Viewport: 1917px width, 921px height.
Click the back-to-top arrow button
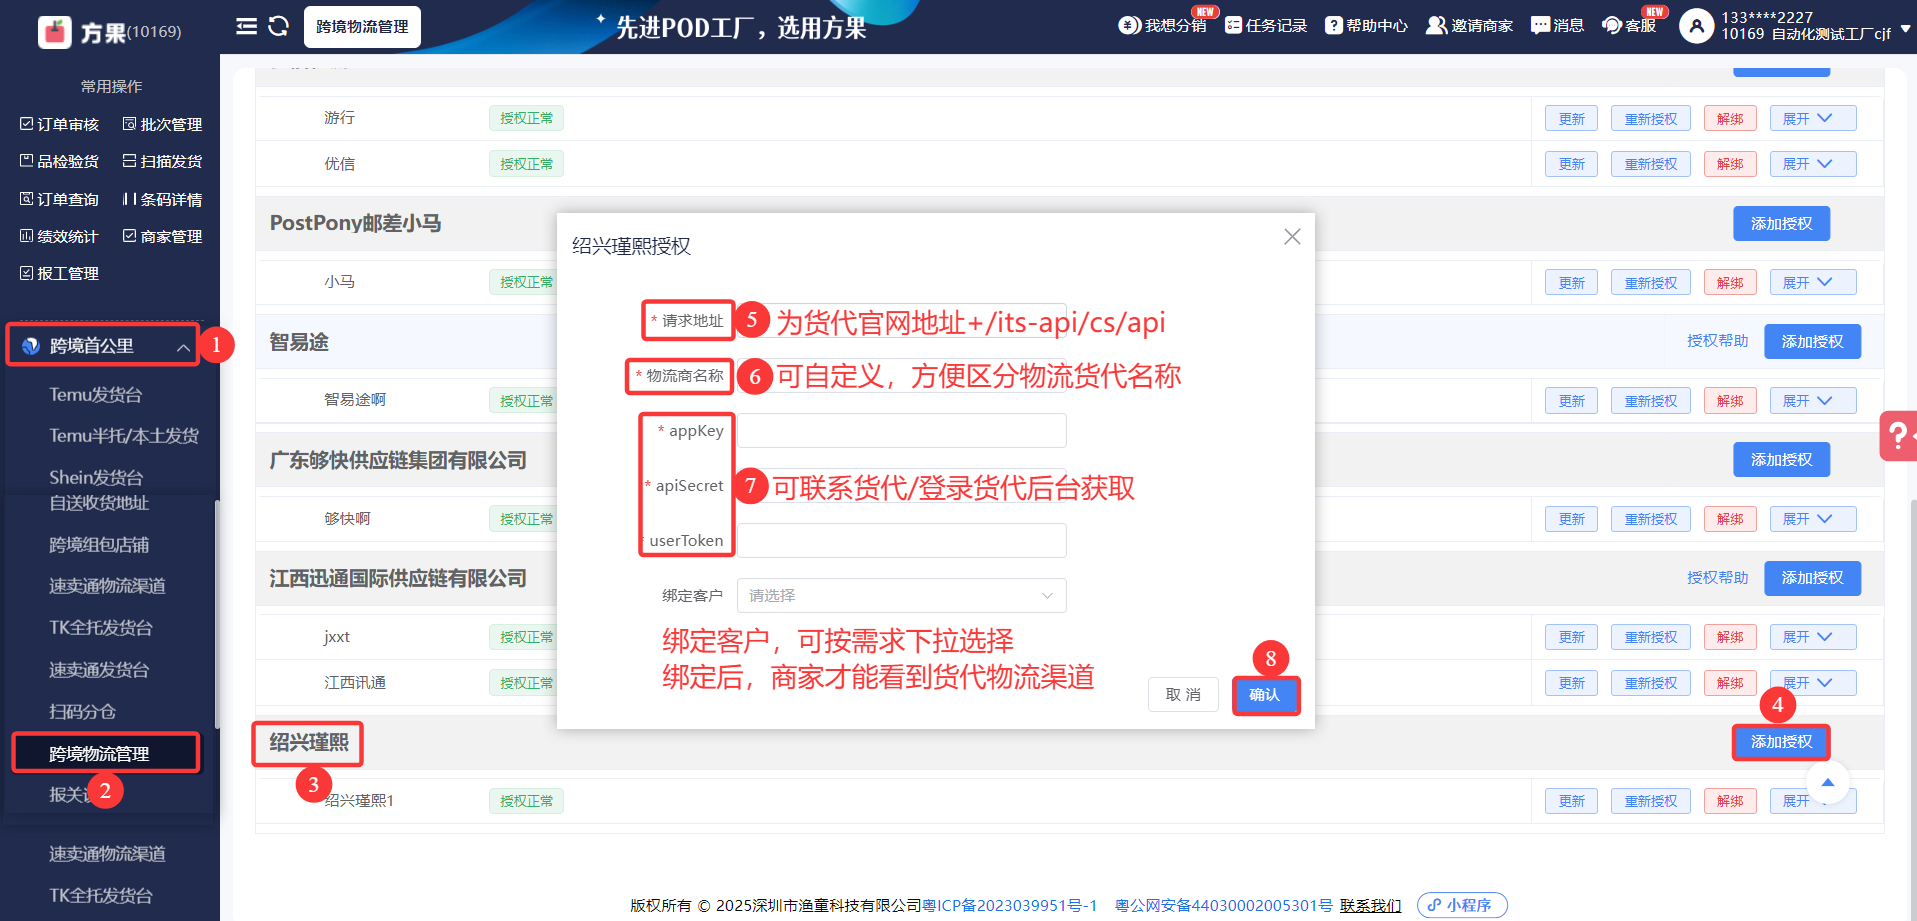tap(1828, 782)
